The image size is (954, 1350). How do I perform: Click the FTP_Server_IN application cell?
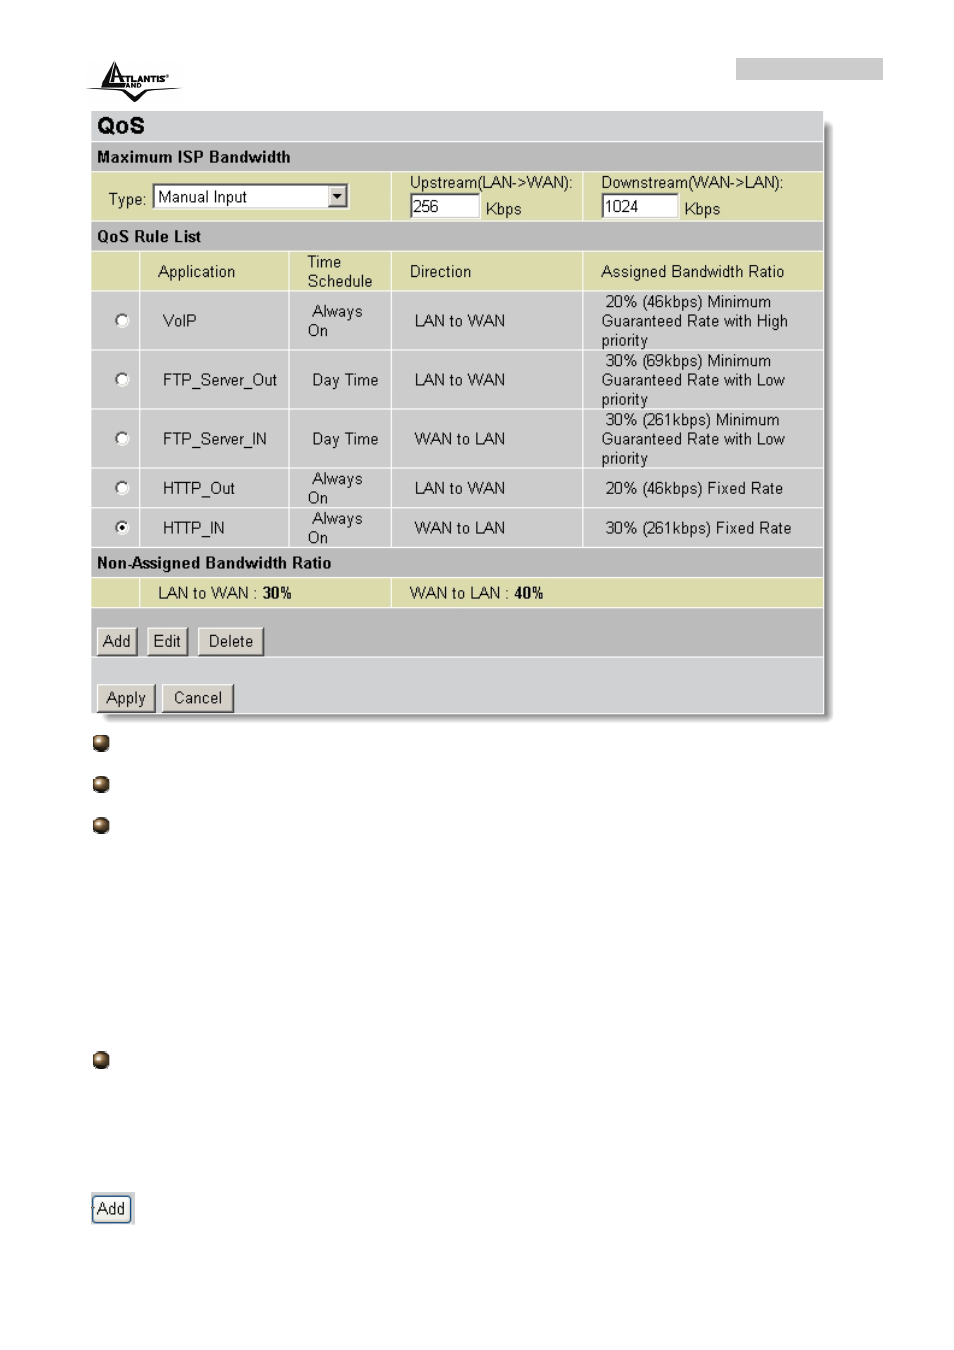point(215,439)
